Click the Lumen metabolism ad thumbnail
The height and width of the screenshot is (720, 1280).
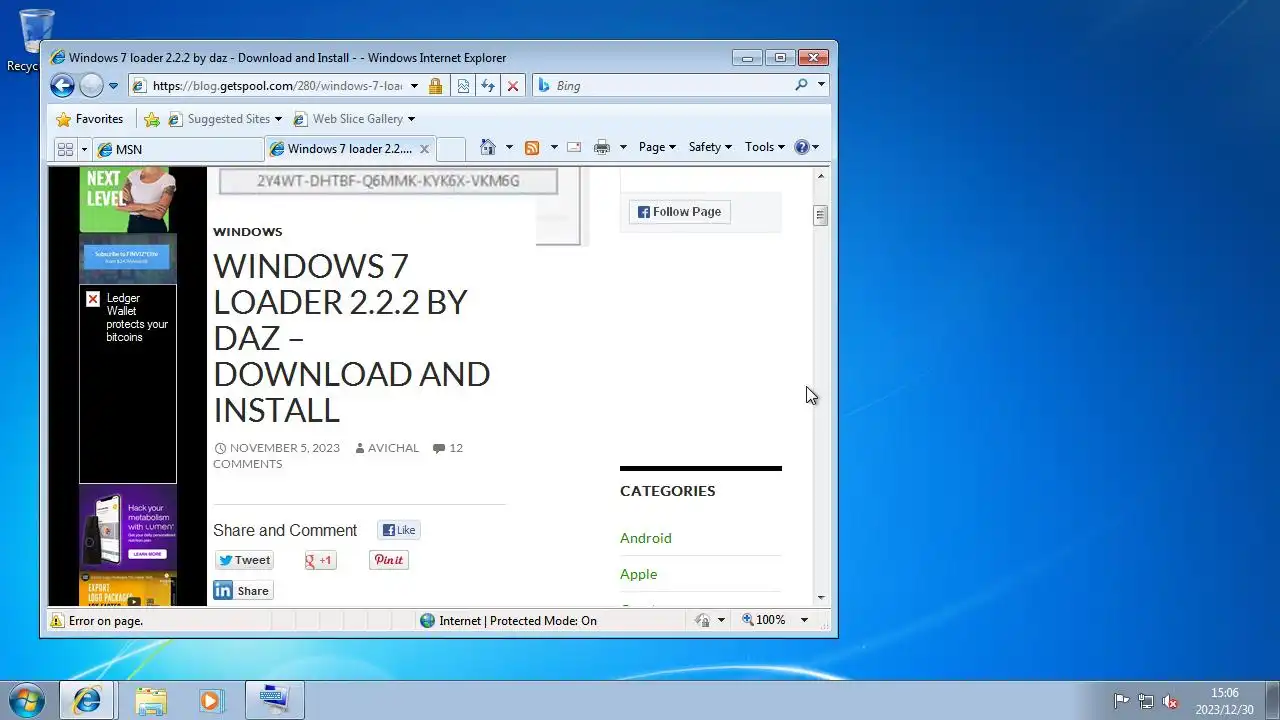click(128, 527)
